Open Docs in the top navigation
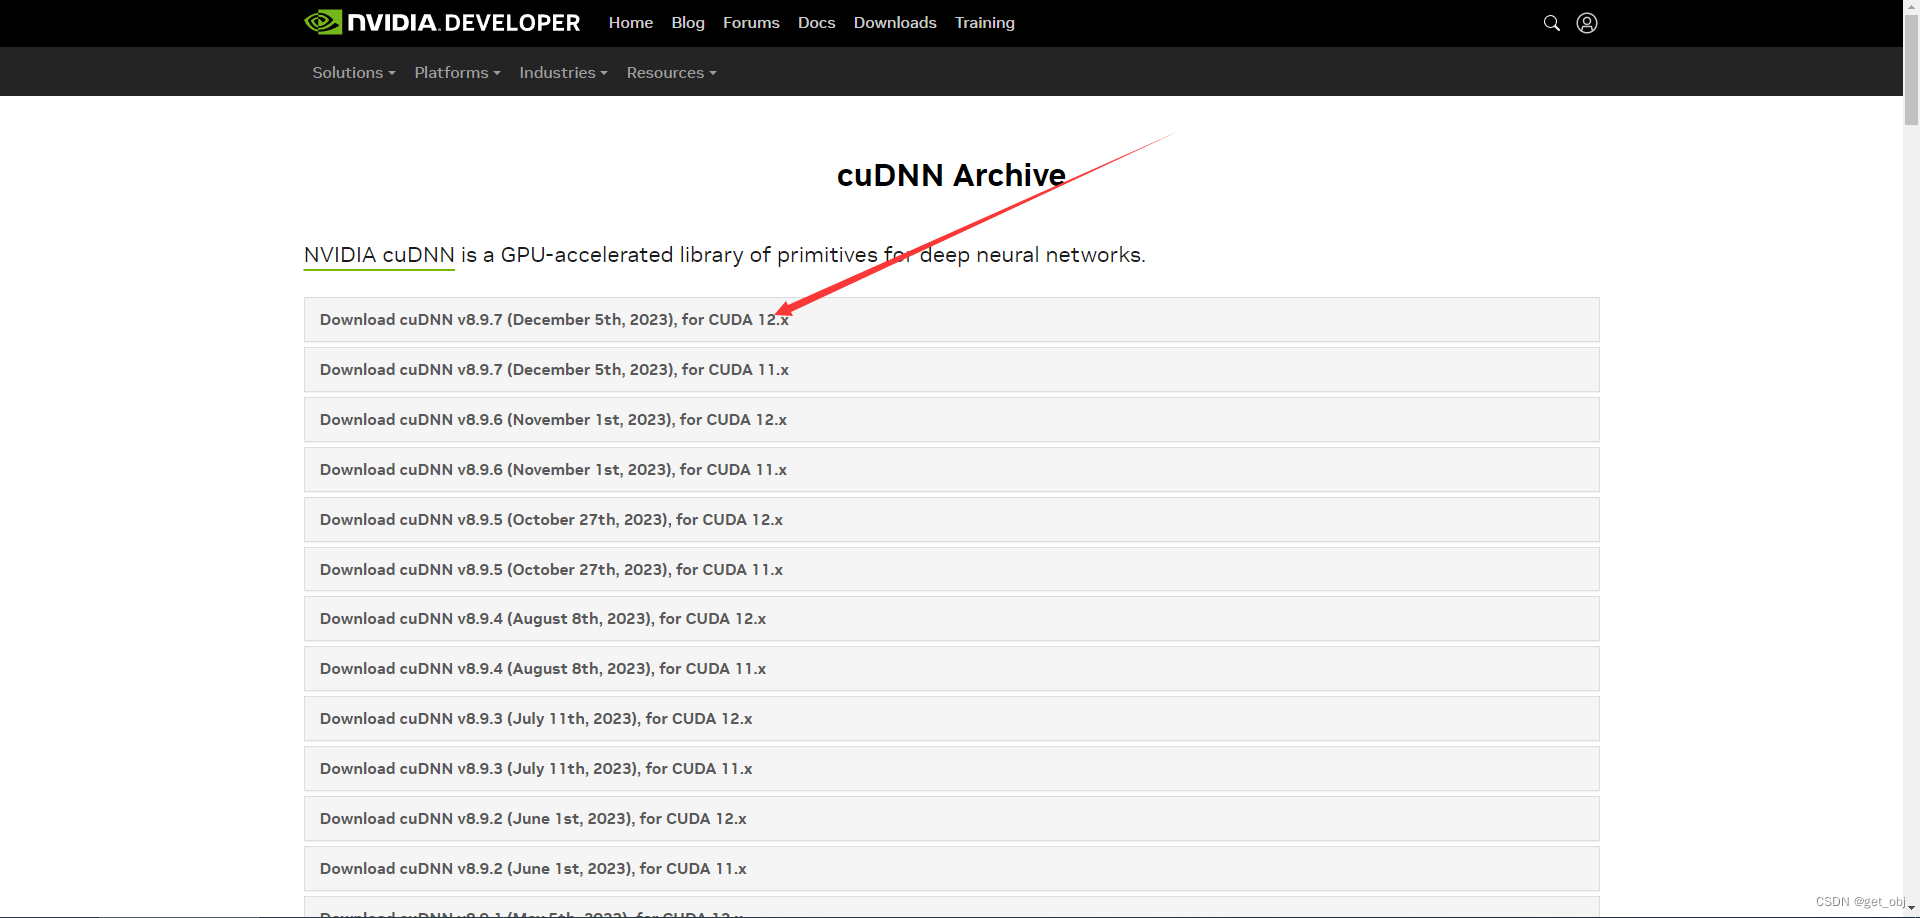The width and height of the screenshot is (1920, 918). coord(816,22)
